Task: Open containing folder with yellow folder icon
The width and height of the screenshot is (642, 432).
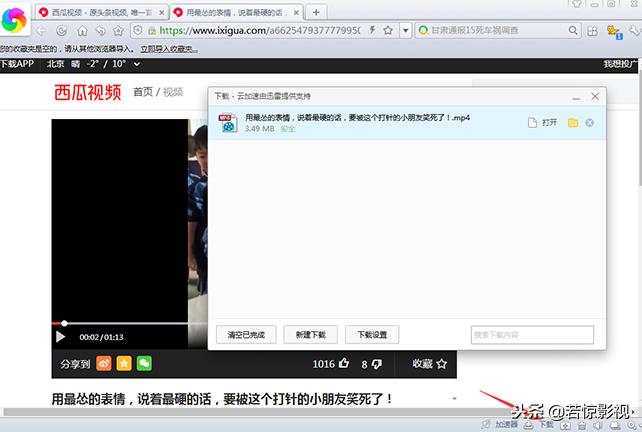Action: pos(573,123)
